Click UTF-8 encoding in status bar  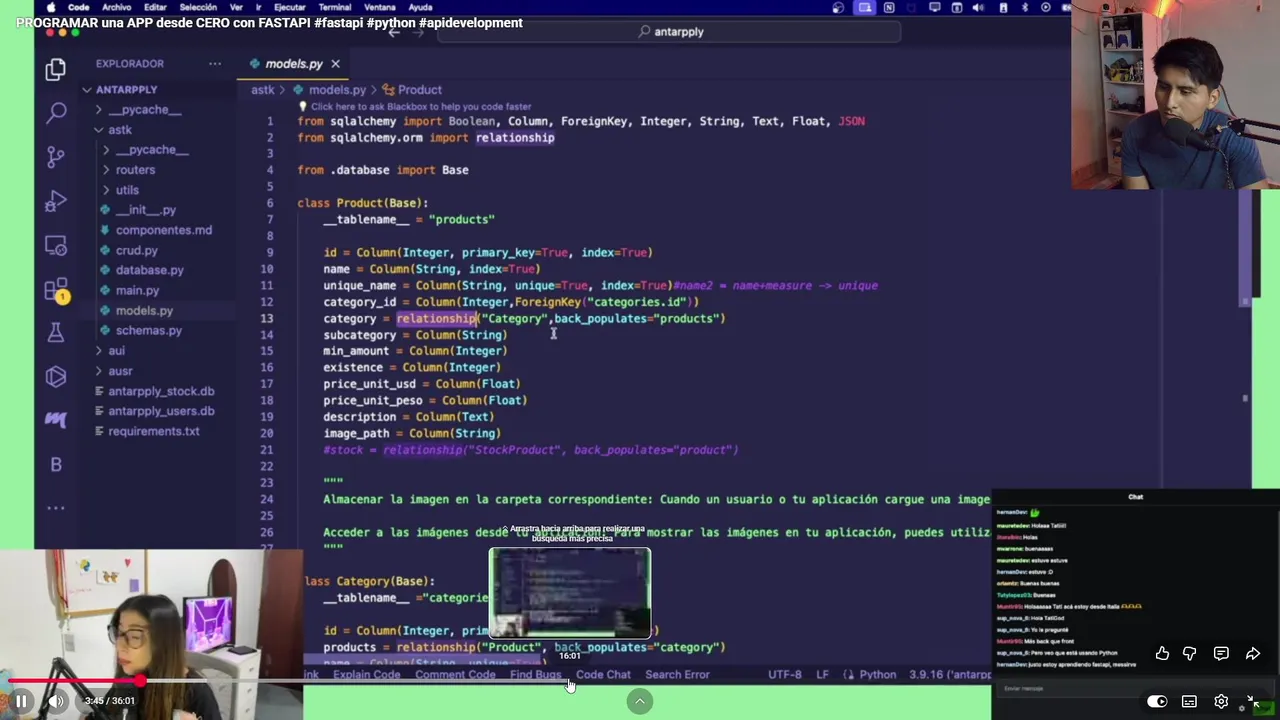(x=784, y=675)
